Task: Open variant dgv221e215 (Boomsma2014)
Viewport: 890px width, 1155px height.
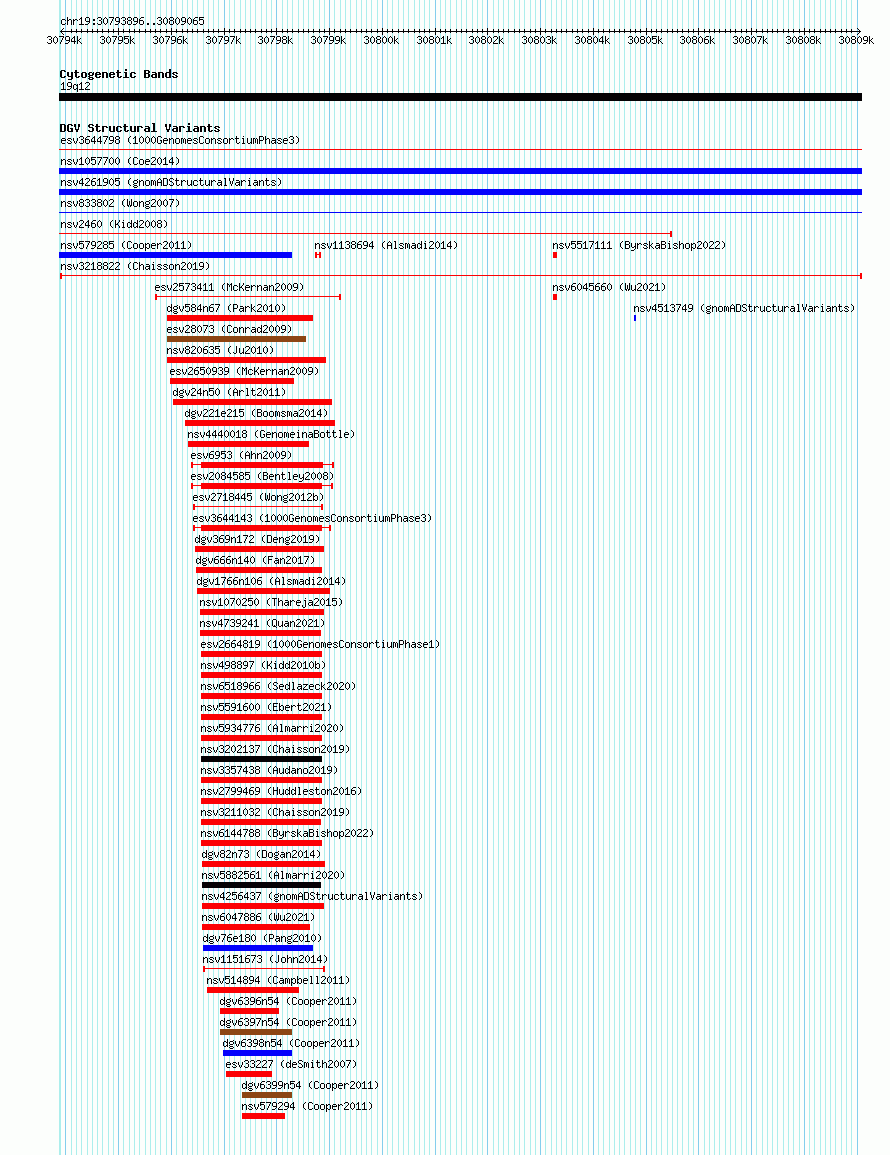Action: [x=256, y=413]
